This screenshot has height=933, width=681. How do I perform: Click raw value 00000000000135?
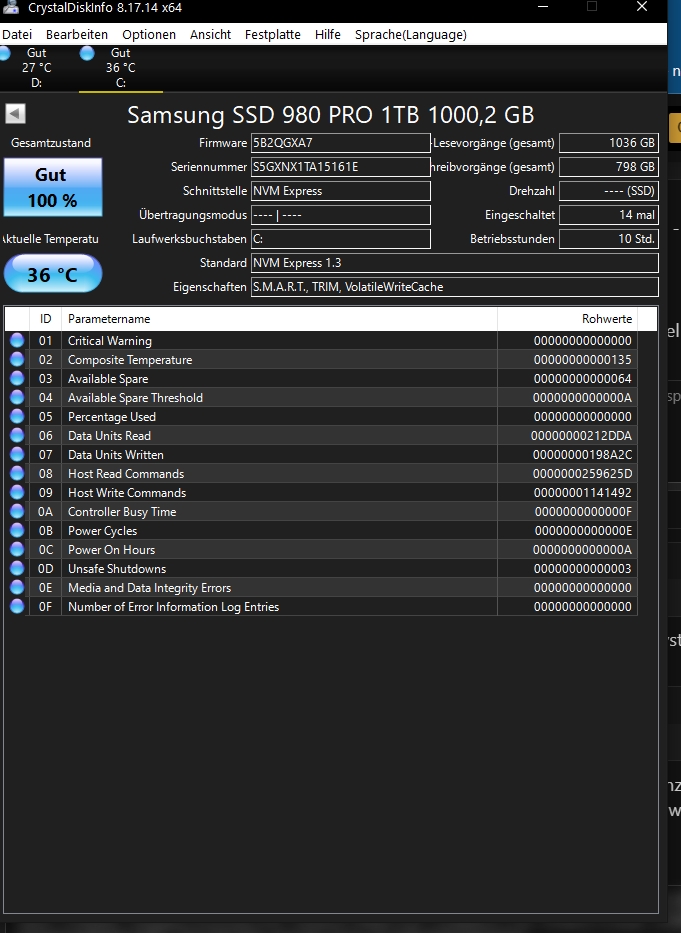pos(582,360)
